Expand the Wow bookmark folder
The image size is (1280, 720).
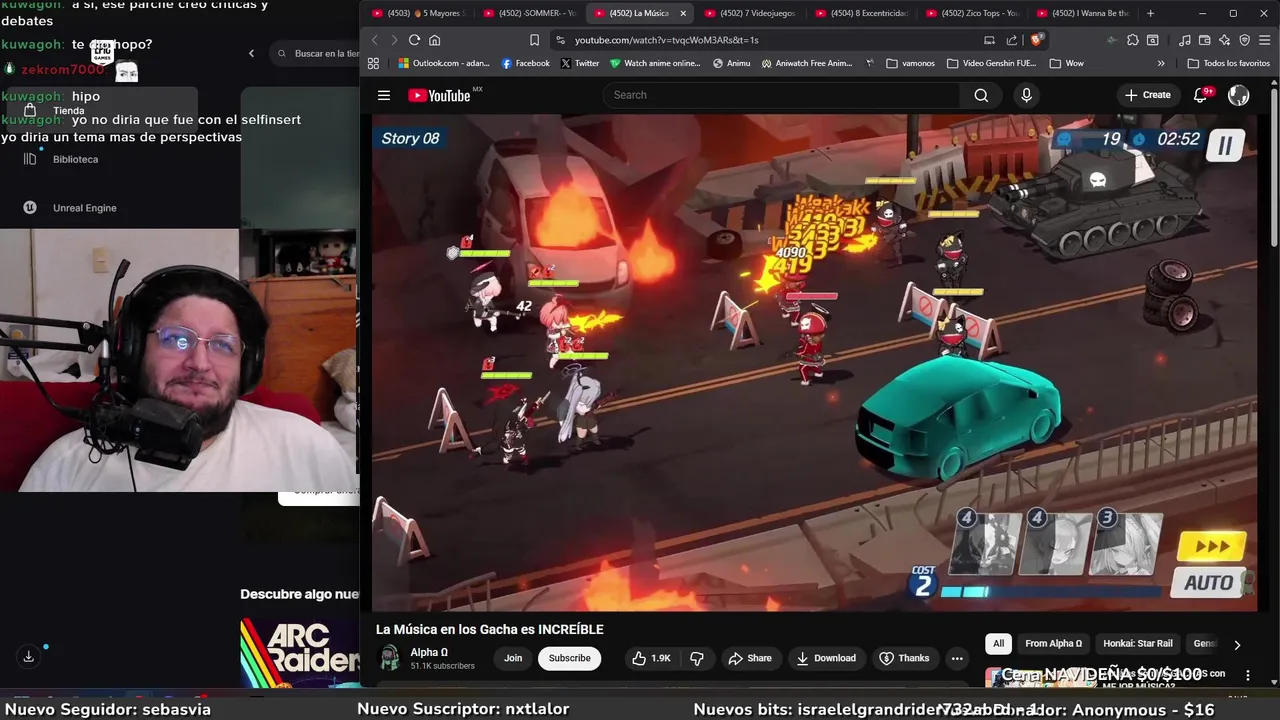coord(1066,63)
